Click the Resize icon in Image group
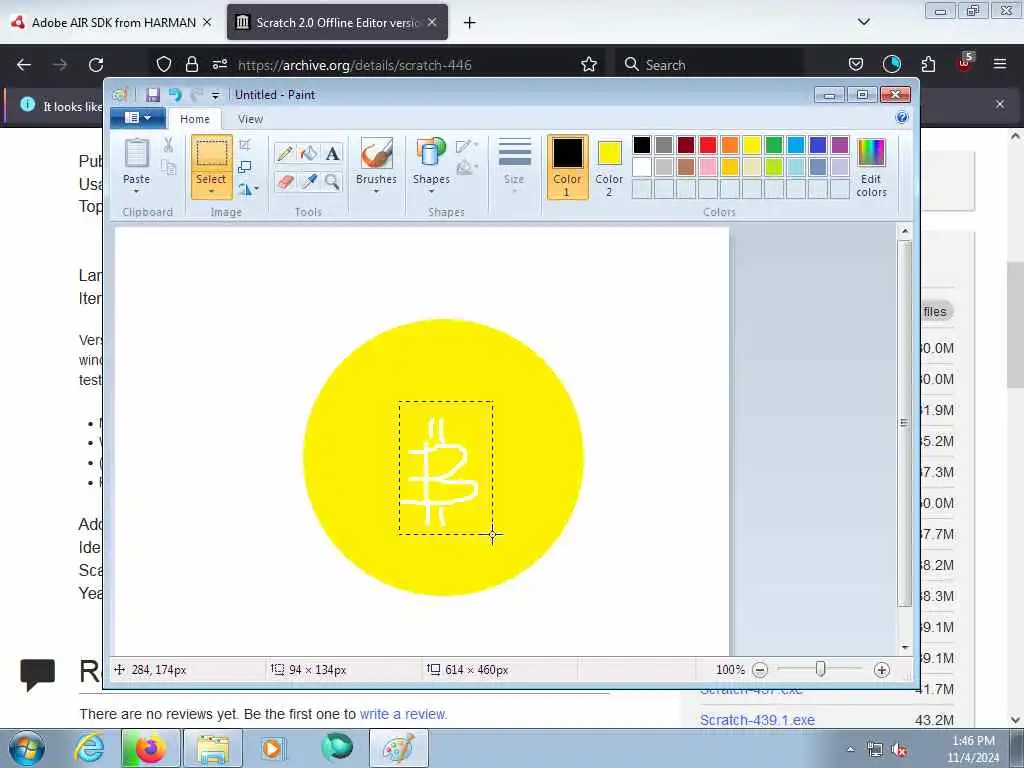Viewport: 1024px width, 768px height. (x=245, y=167)
